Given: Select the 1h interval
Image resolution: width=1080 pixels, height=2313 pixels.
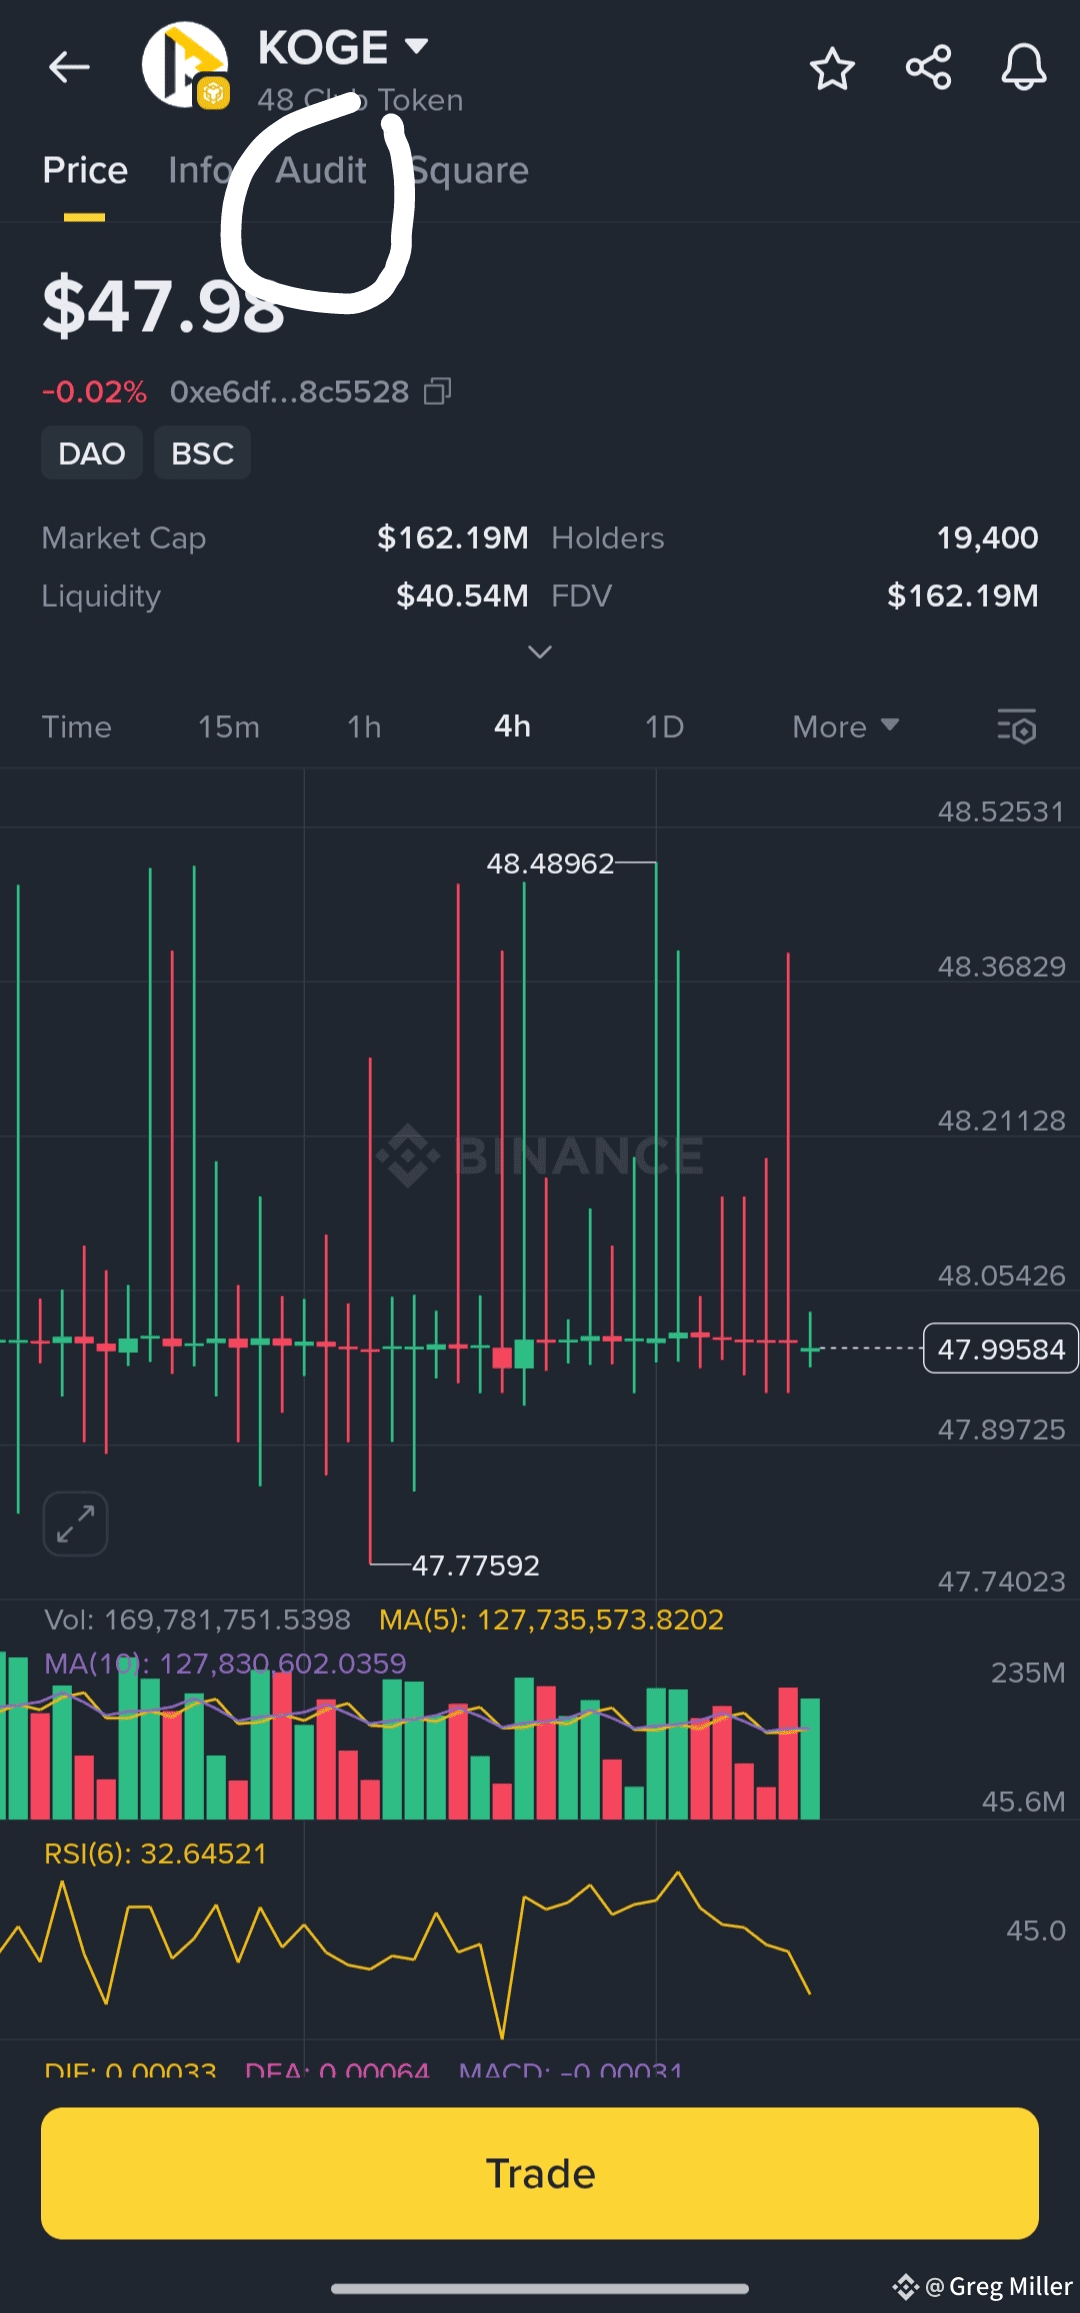Looking at the screenshot, I should tap(364, 727).
